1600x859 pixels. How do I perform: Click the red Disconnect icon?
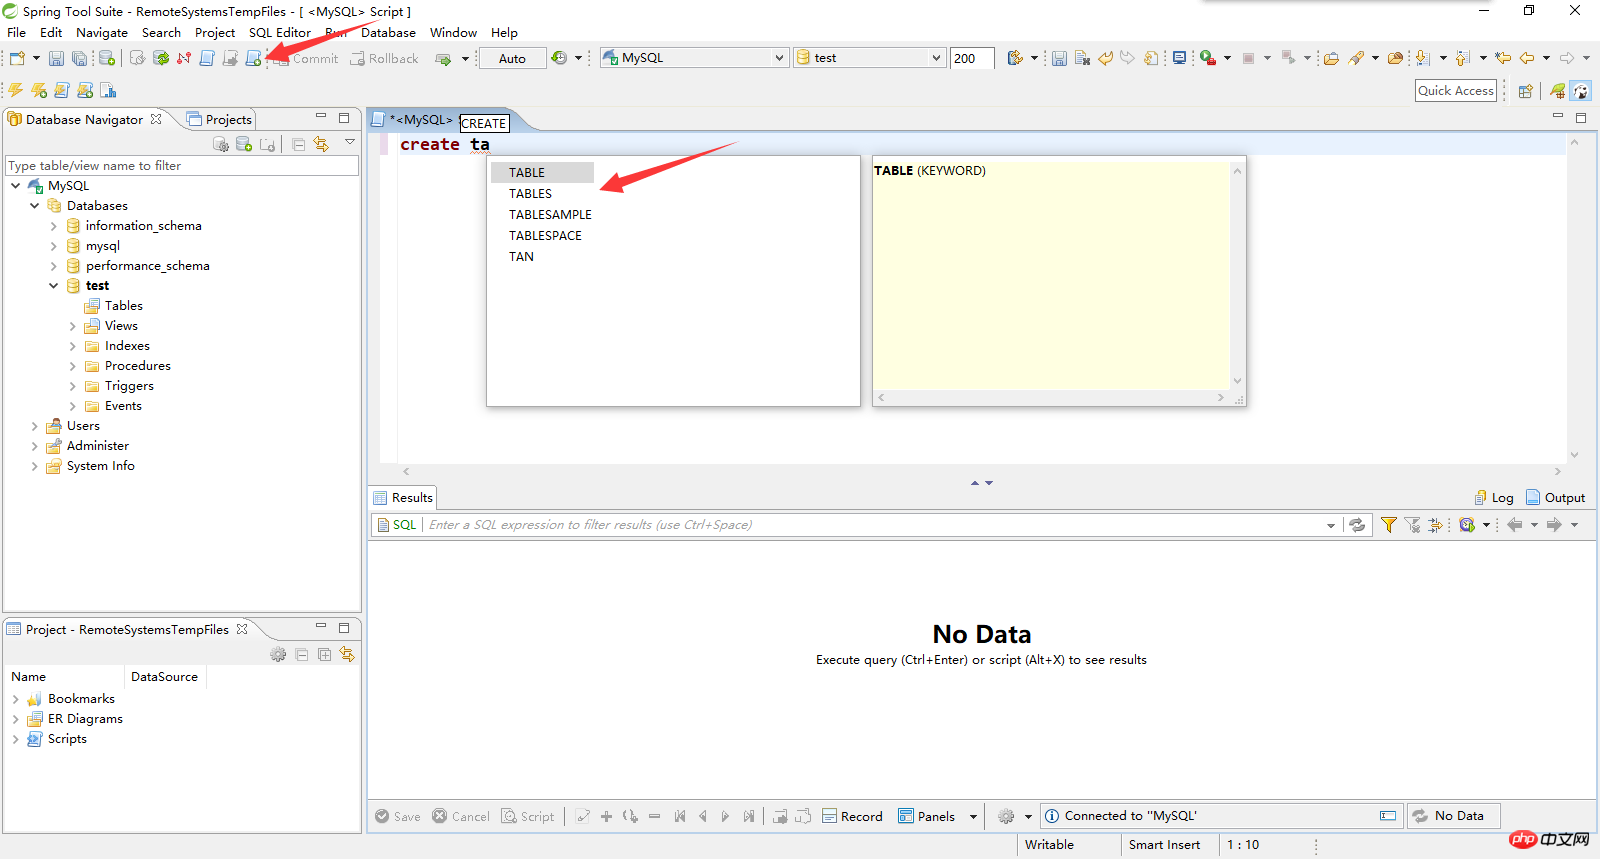tap(184, 58)
